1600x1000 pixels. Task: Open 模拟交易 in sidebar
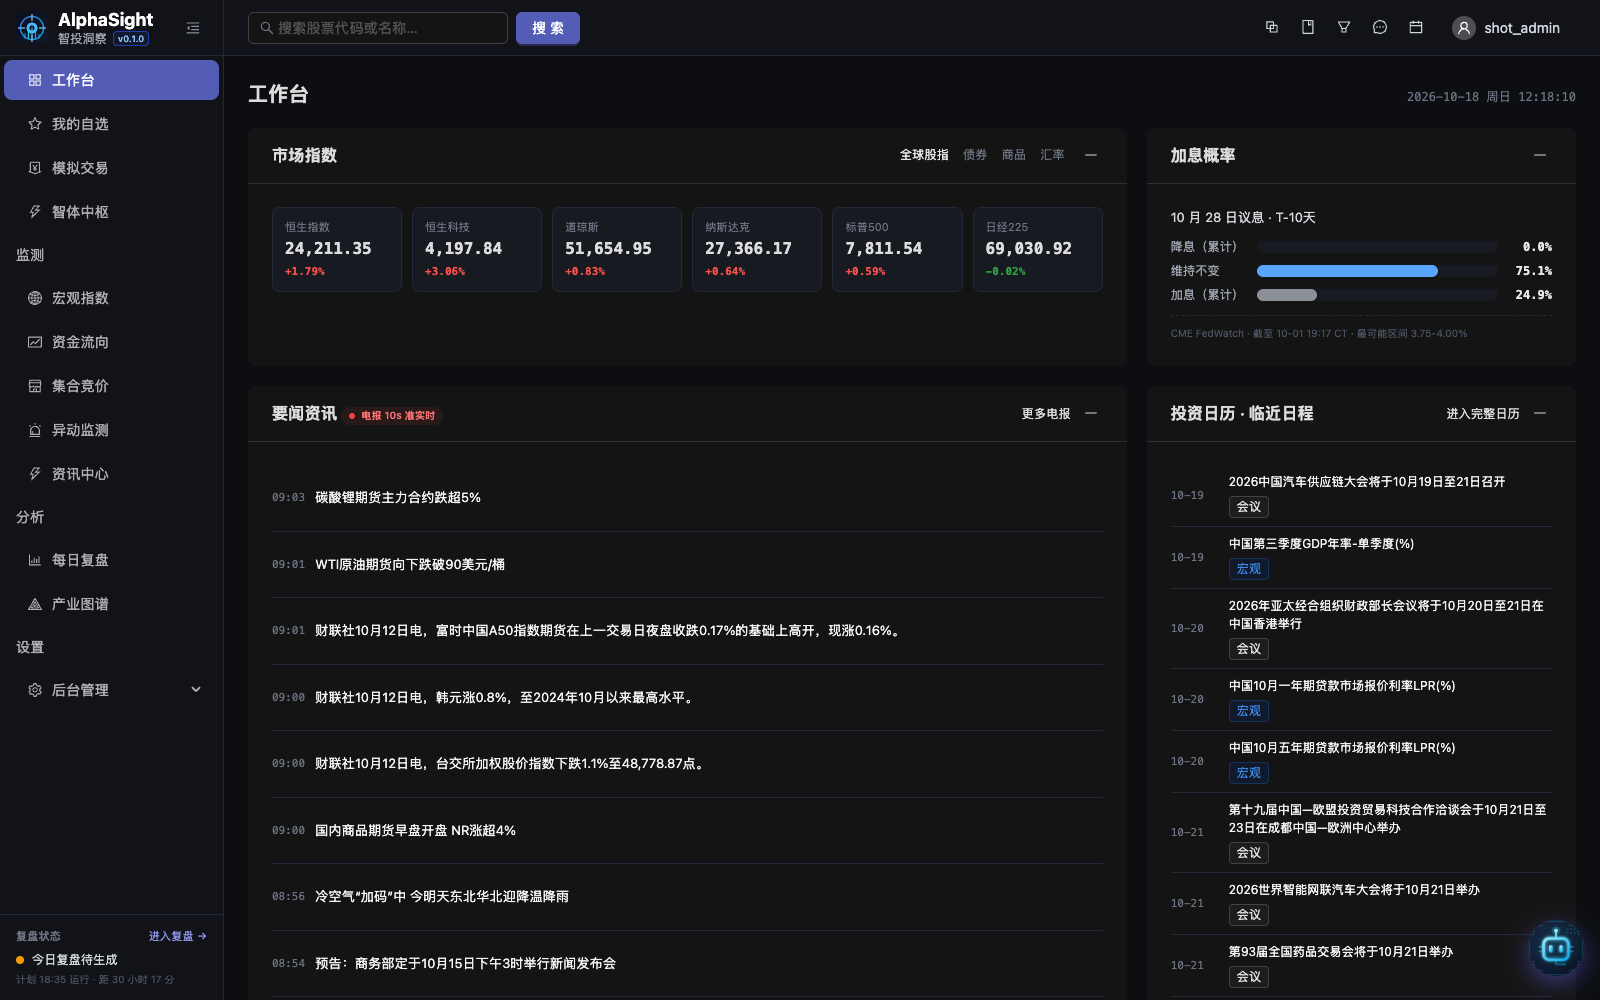[111, 168]
